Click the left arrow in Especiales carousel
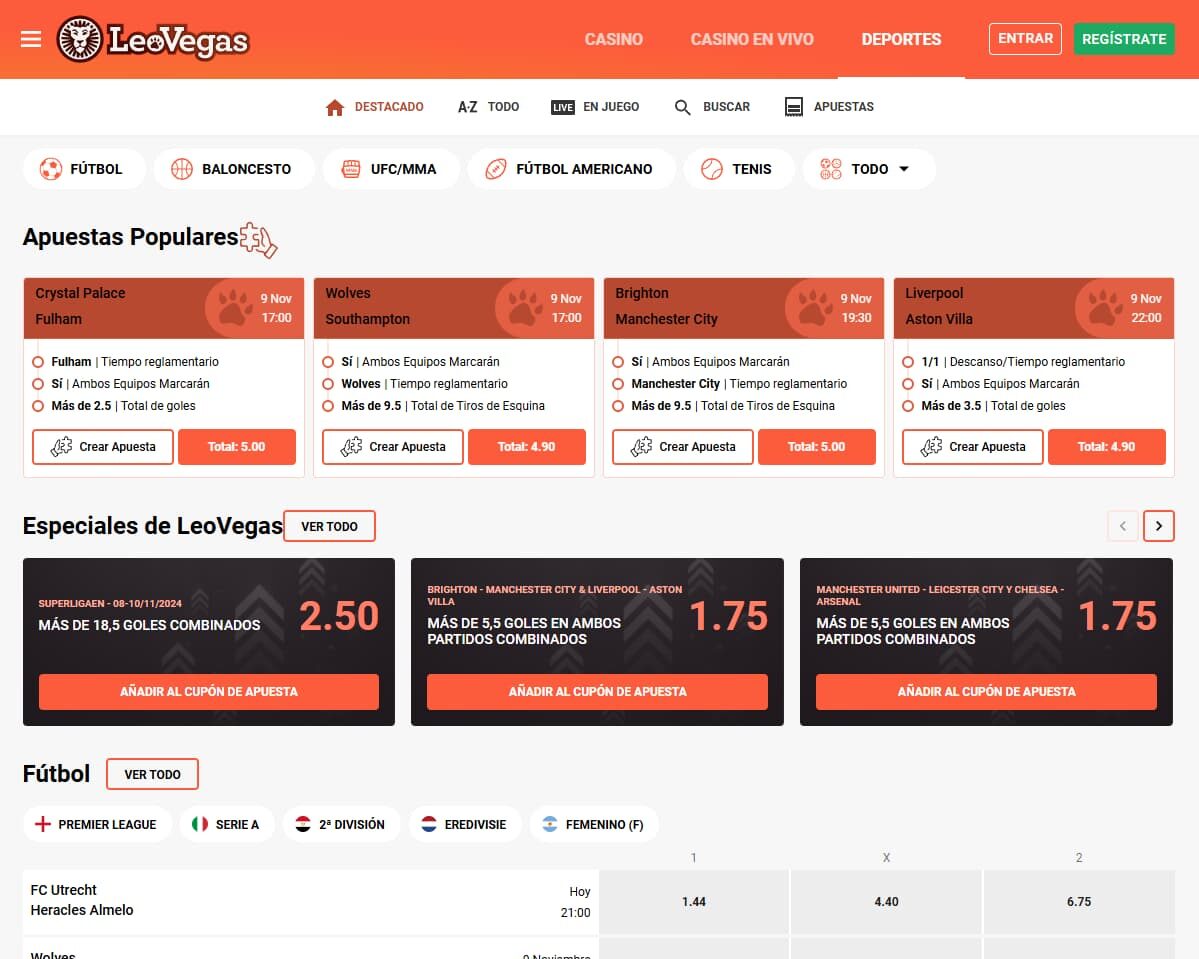This screenshot has width=1199, height=959. click(x=1122, y=525)
